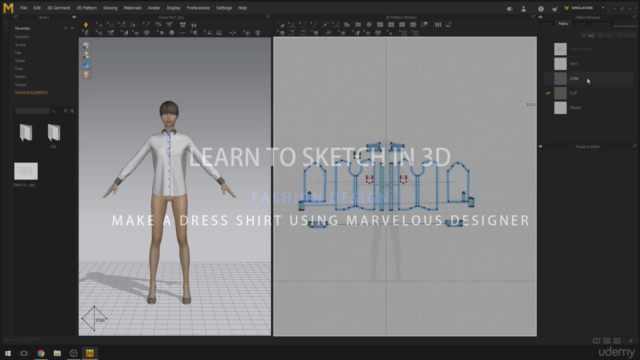
Task: Open File Explorer from the taskbar
Action: 57,353
